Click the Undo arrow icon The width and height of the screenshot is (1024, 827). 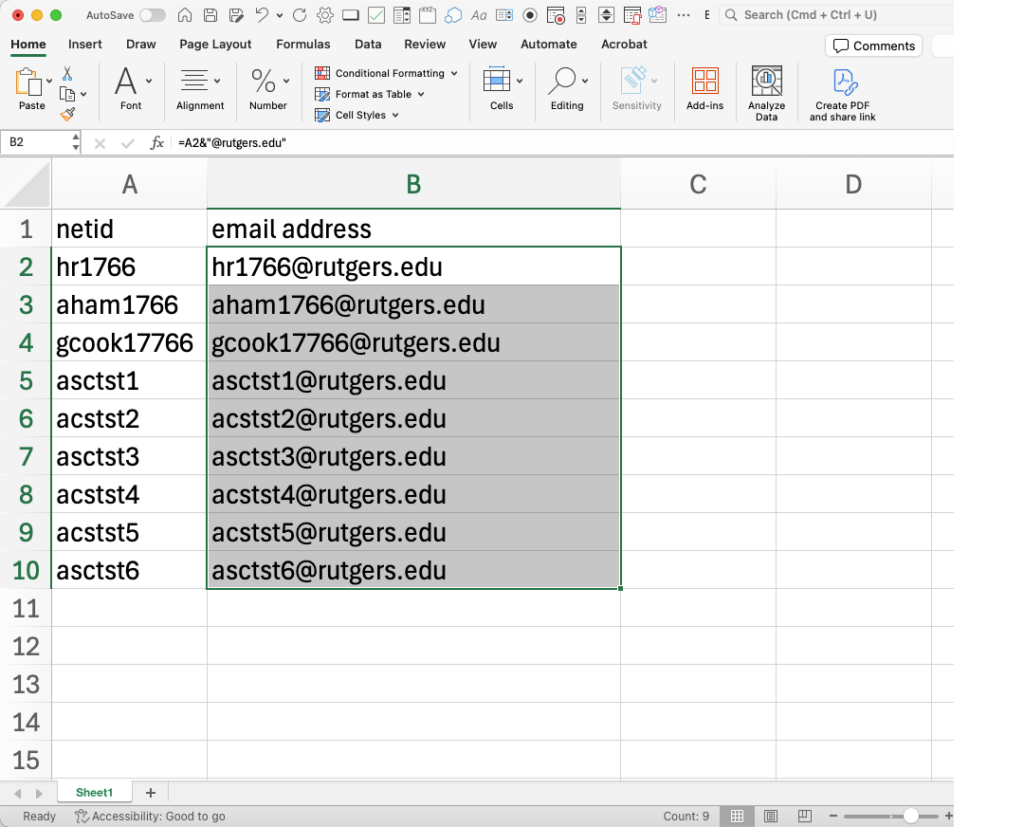click(x=261, y=15)
